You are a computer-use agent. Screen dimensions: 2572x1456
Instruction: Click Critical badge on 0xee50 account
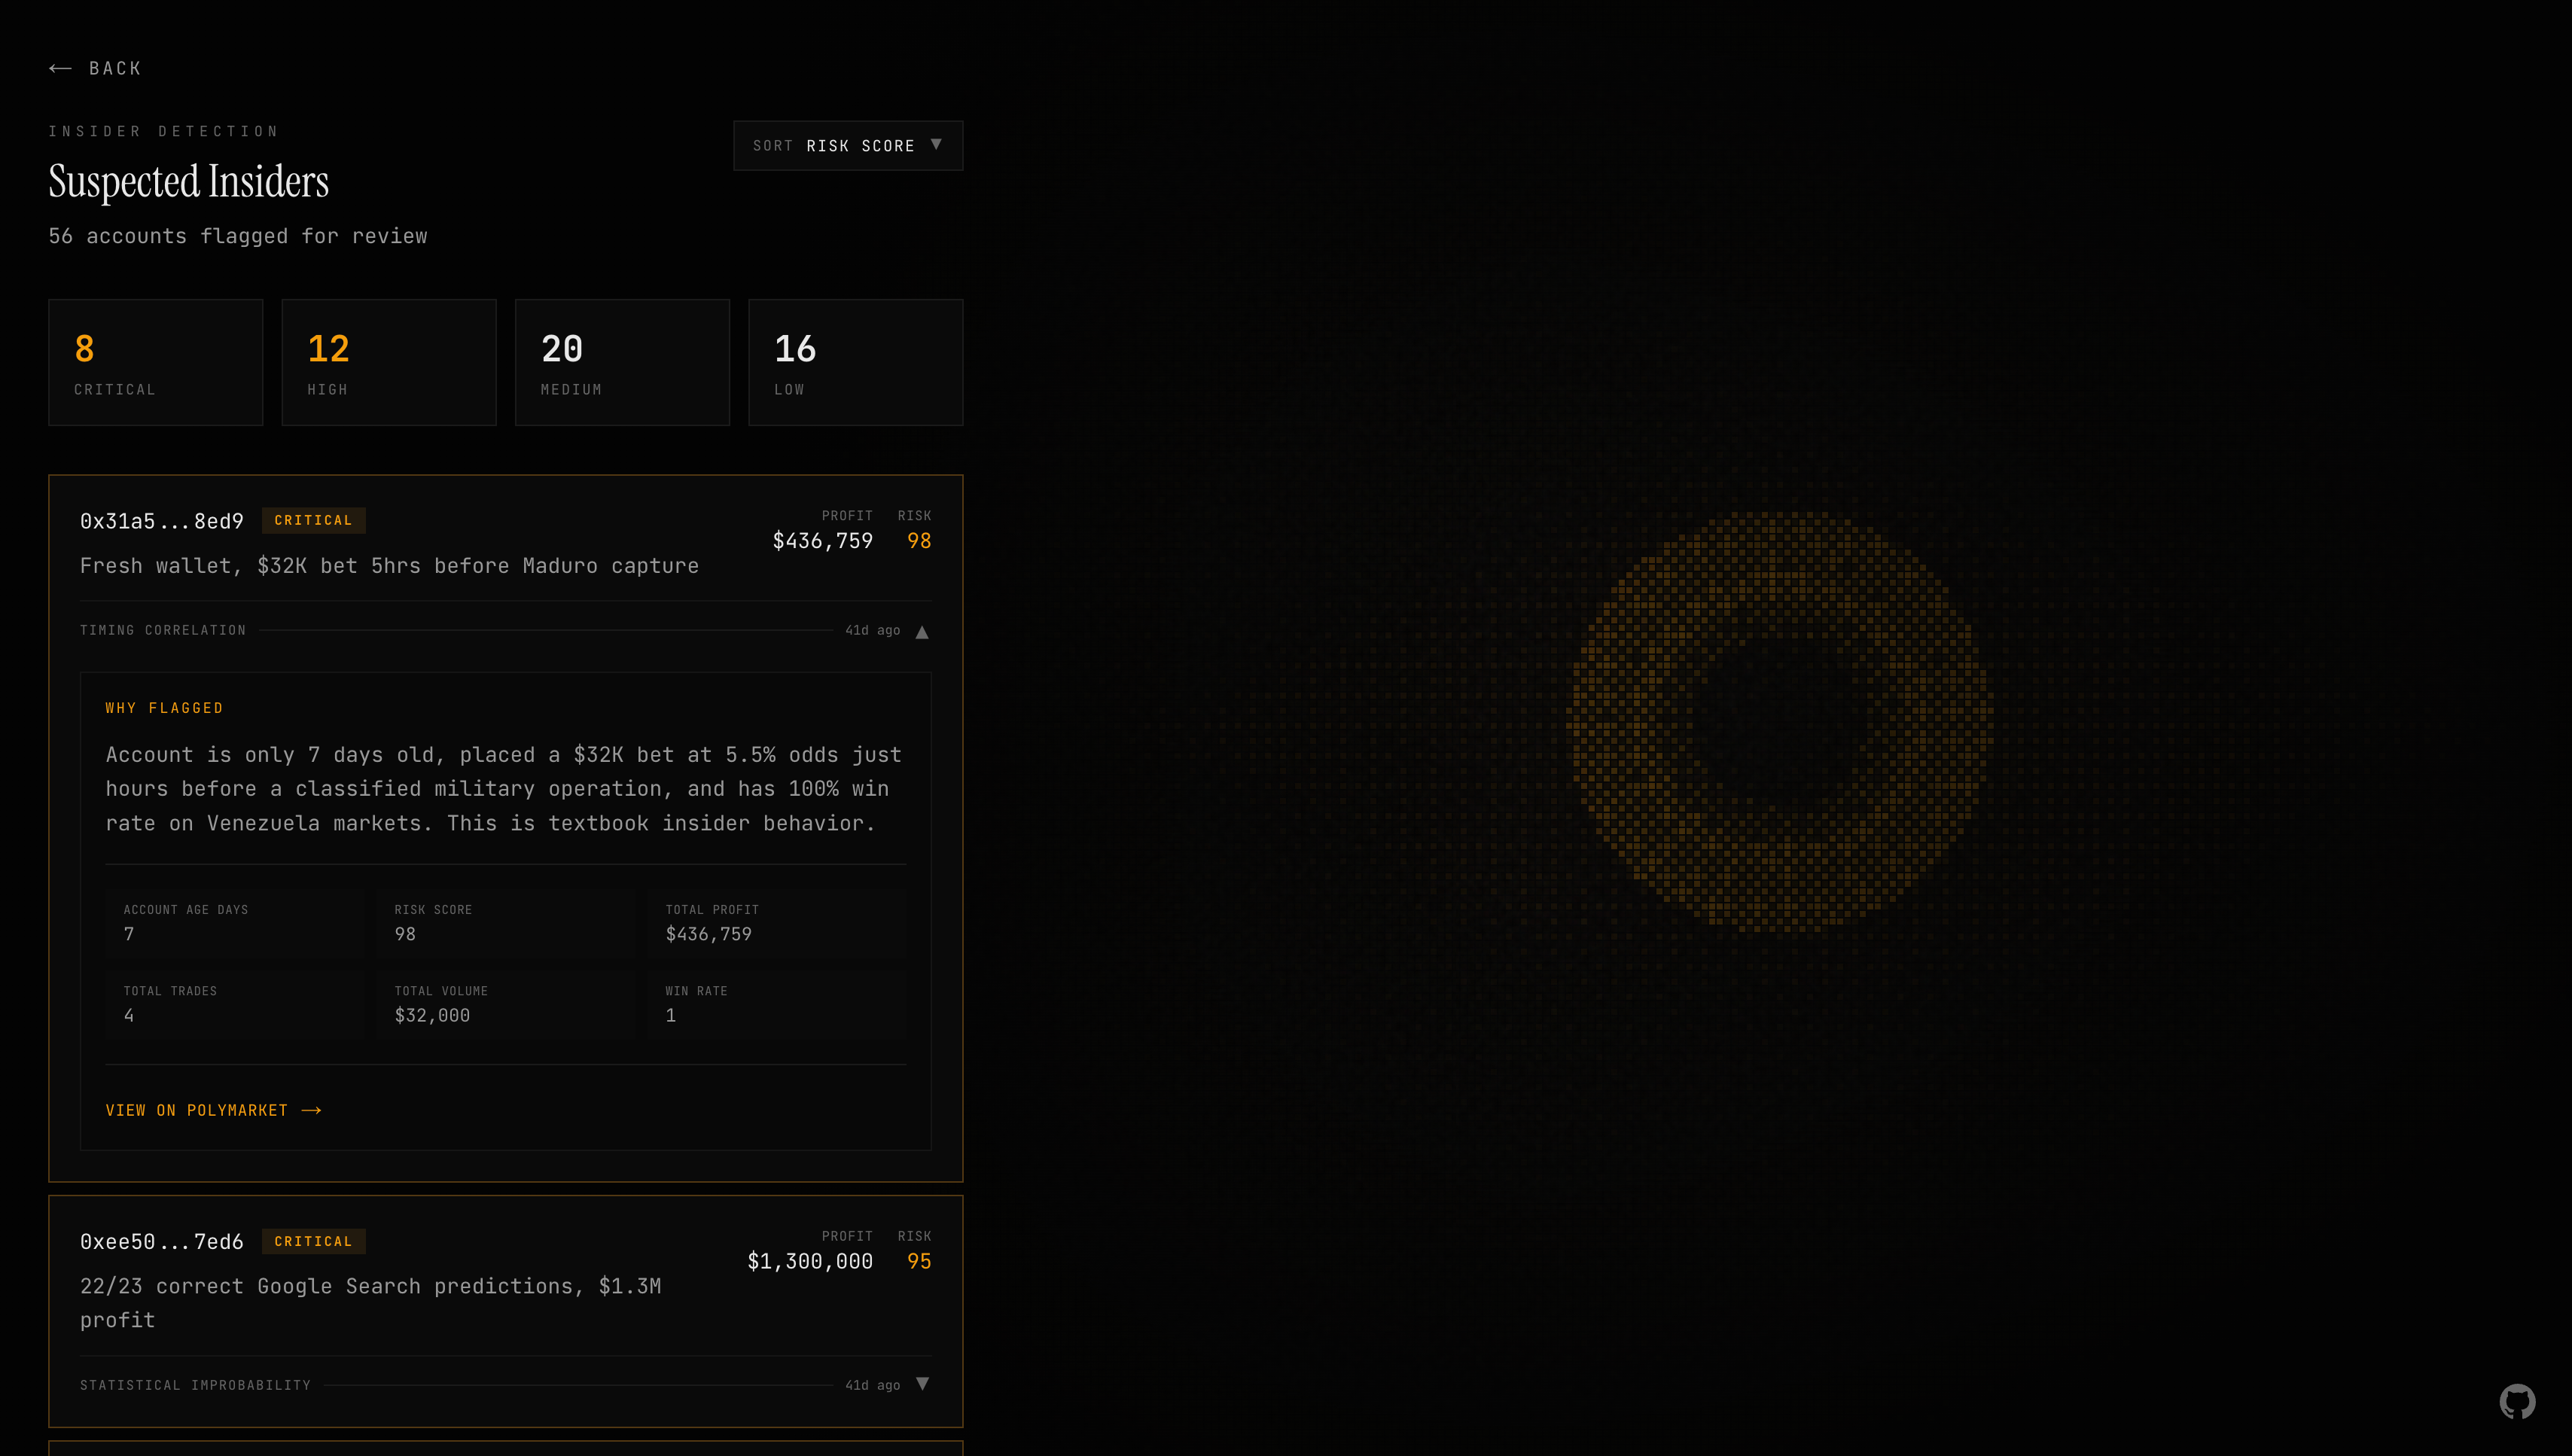313,1242
